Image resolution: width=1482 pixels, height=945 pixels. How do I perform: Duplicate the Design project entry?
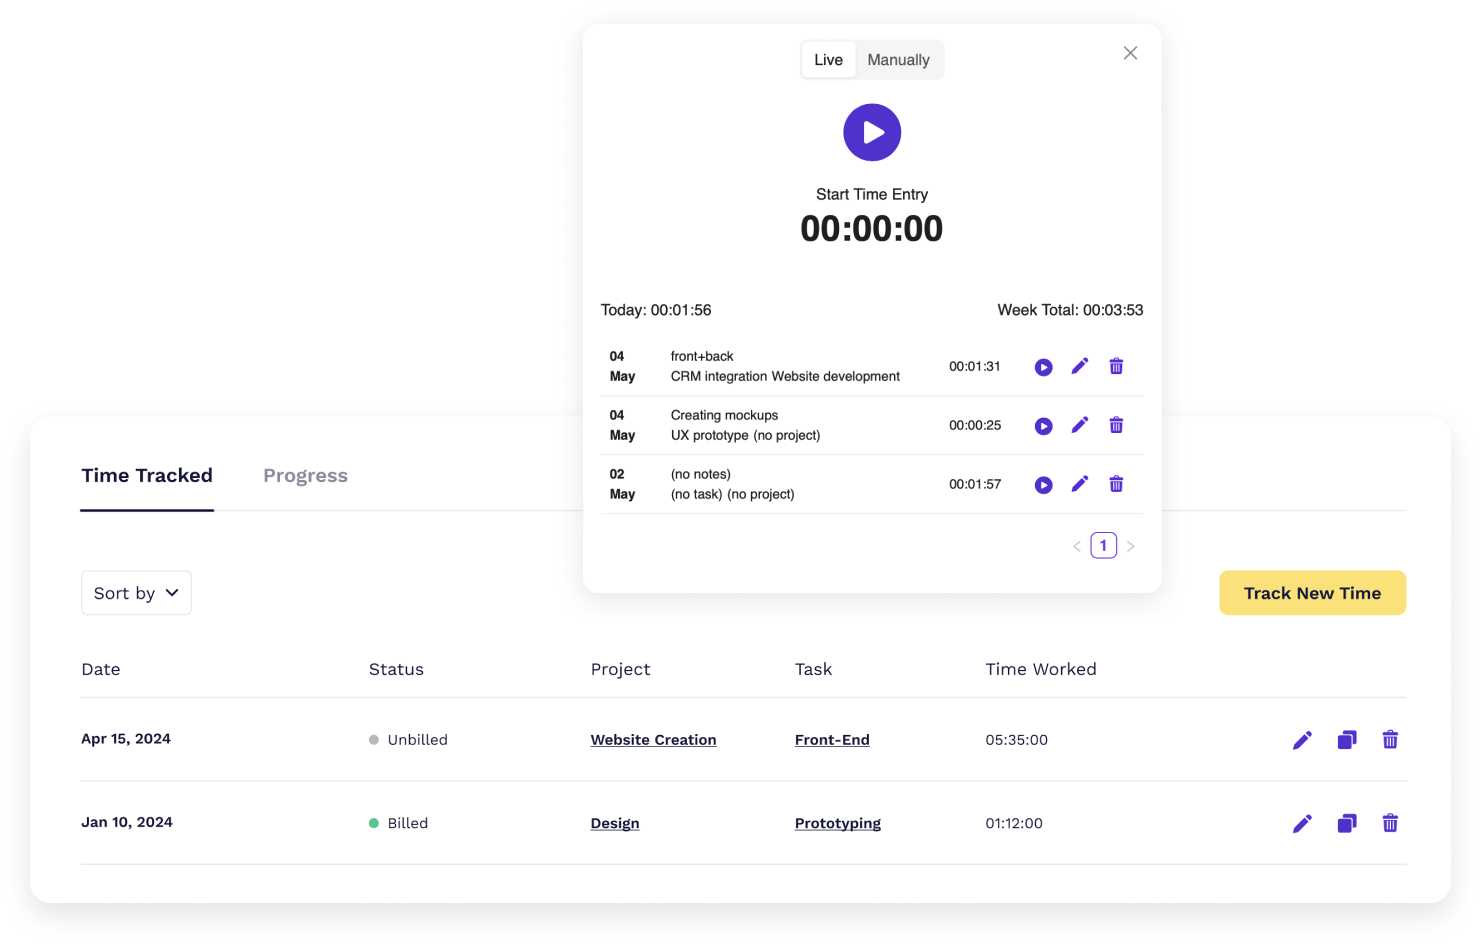coord(1346,823)
